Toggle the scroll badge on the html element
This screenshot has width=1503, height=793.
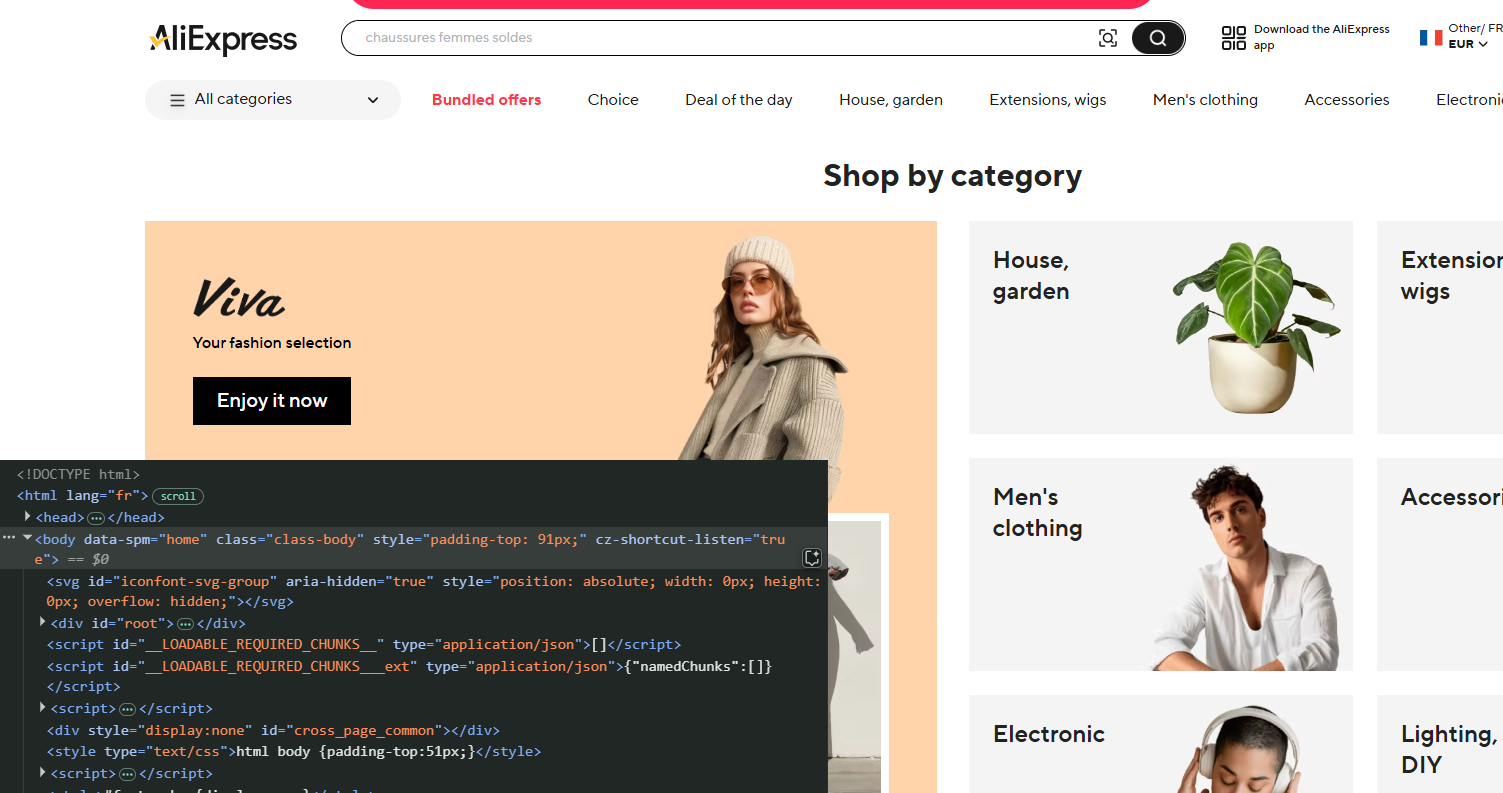[x=178, y=496]
